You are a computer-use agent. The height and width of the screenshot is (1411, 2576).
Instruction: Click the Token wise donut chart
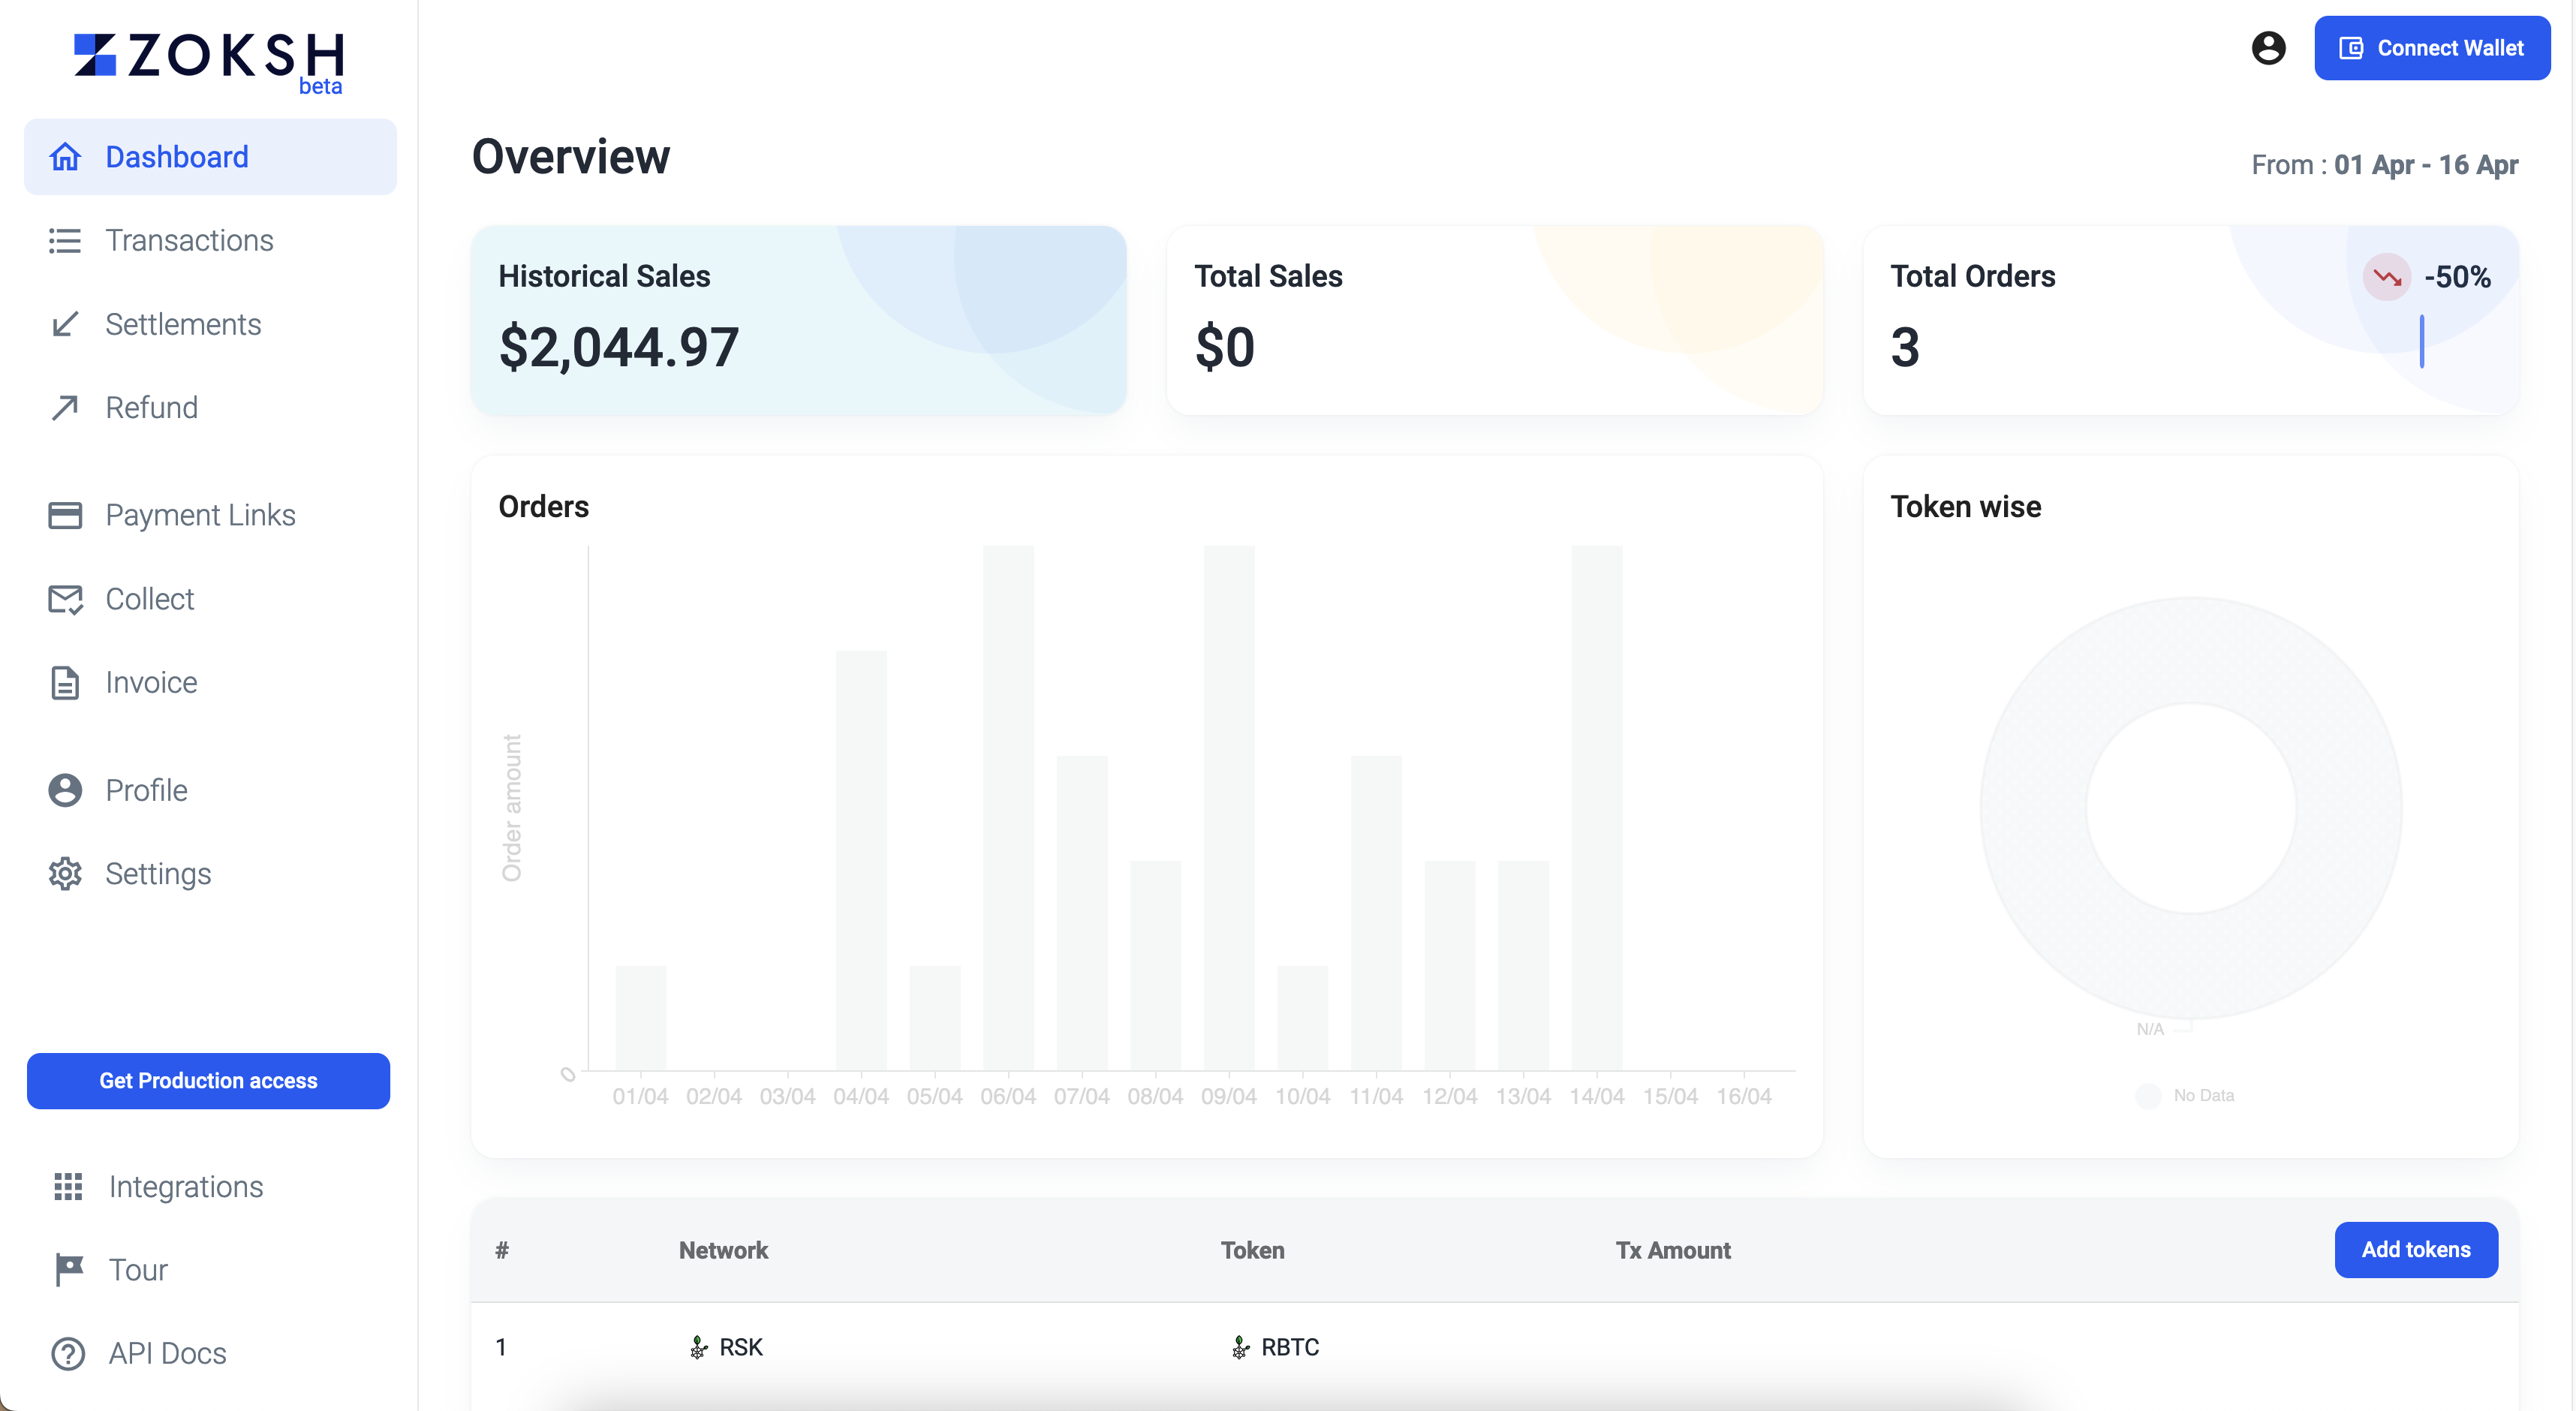click(2190, 808)
